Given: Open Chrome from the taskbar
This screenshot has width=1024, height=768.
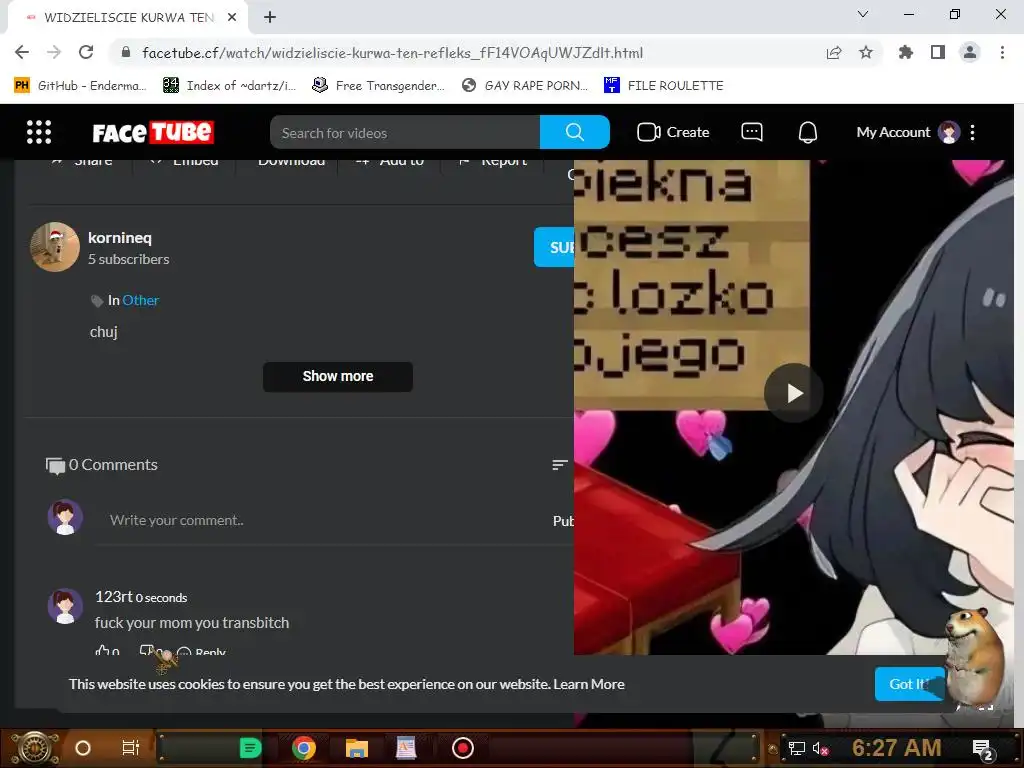Looking at the screenshot, I should tap(304, 748).
